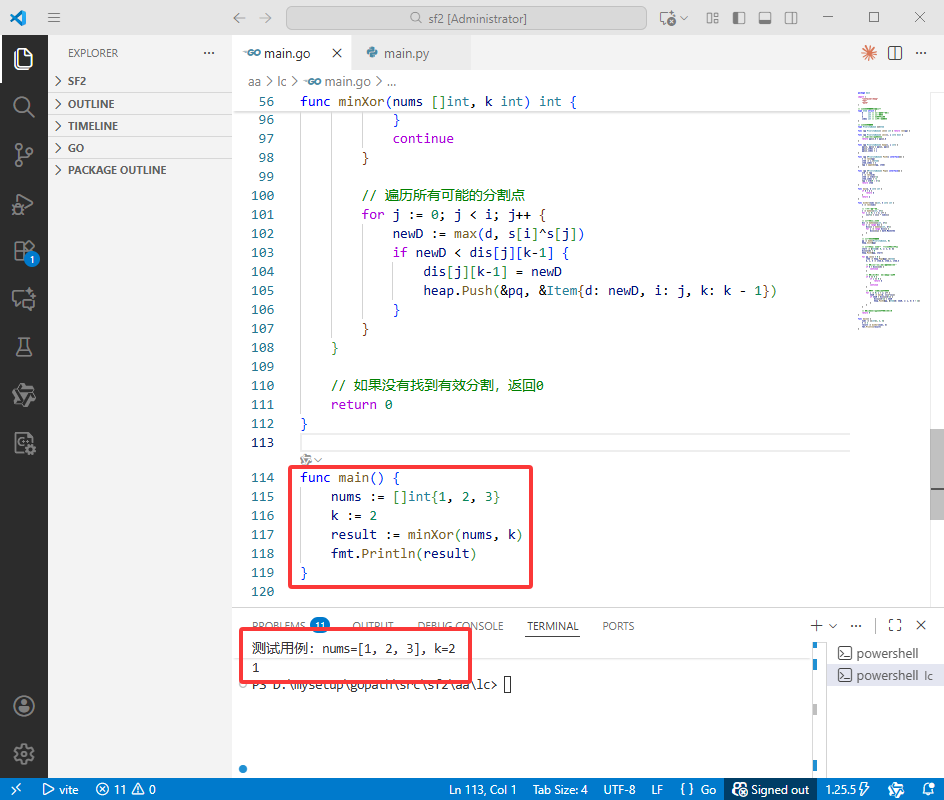Open remote window indicator in status bar
Image resolution: width=944 pixels, height=800 pixels.
point(16,789)
